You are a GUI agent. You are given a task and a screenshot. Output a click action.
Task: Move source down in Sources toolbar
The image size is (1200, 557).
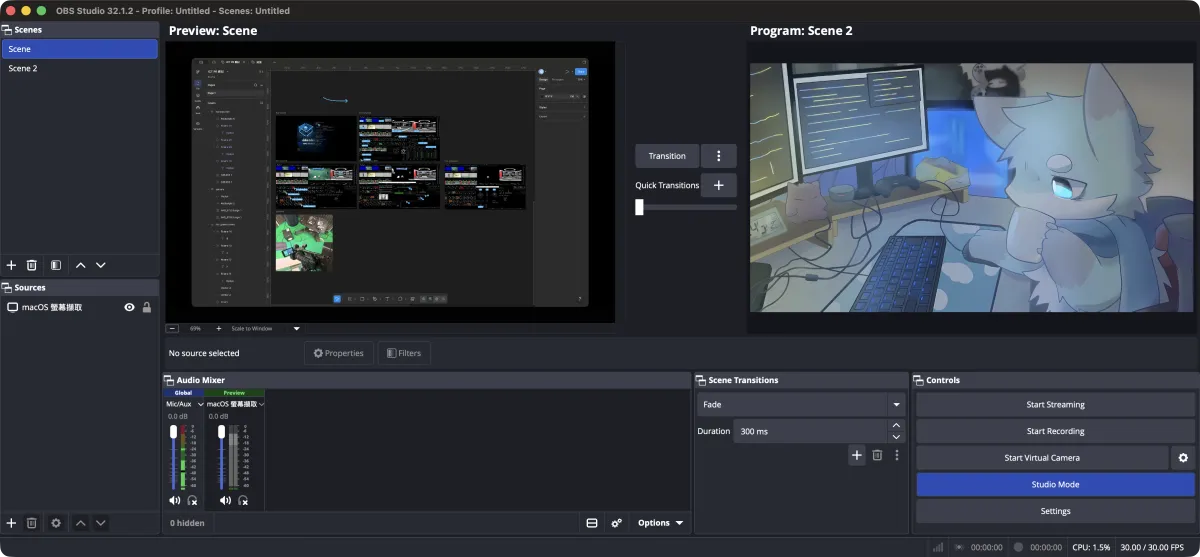pos(100,523)
